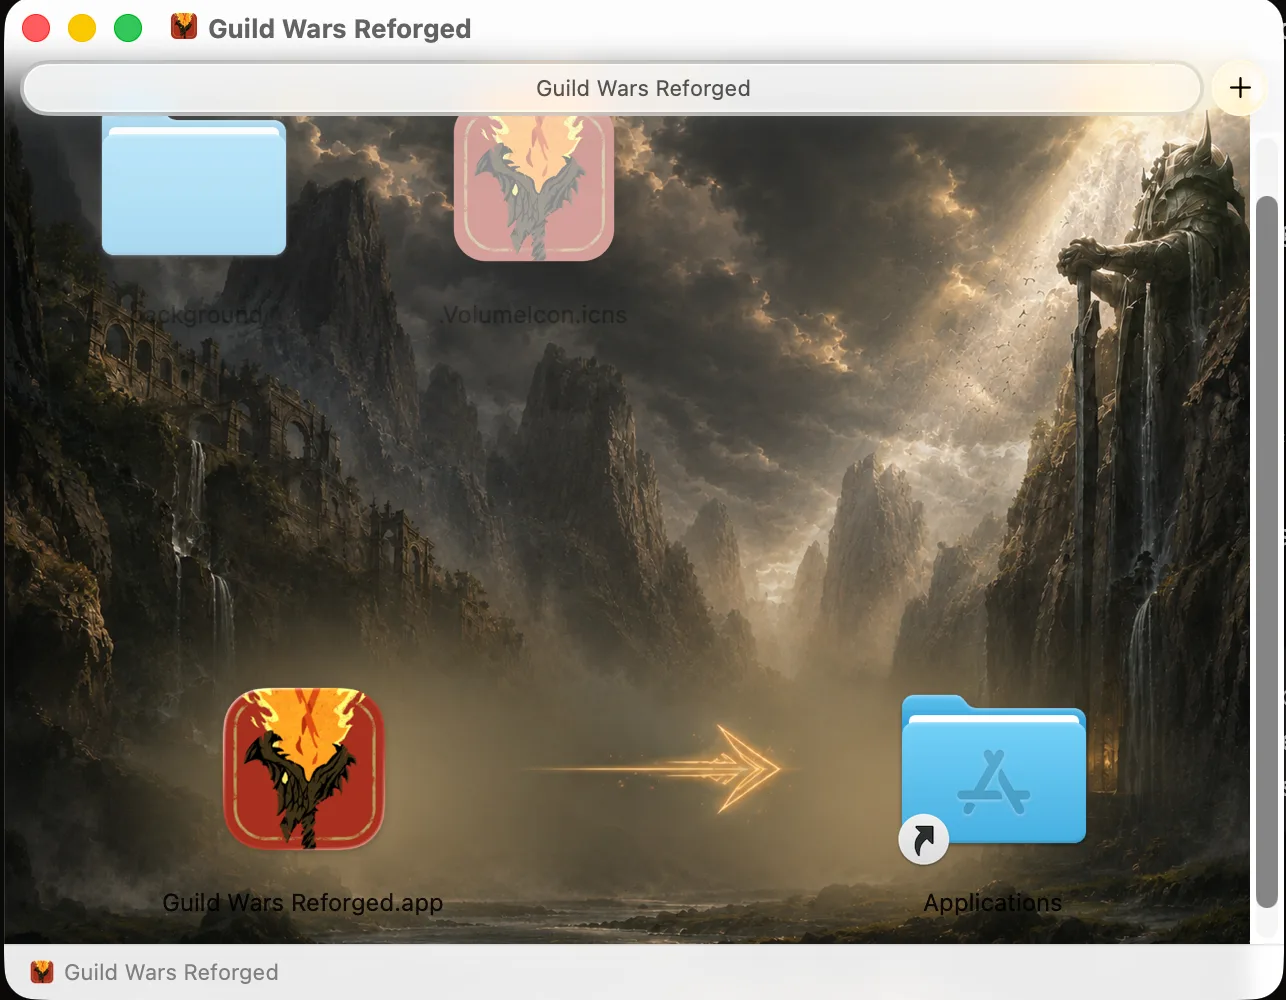The height and width of the screenshot is (1000, 1286).
Task: Close the window with red button
Action: [36, 28]
